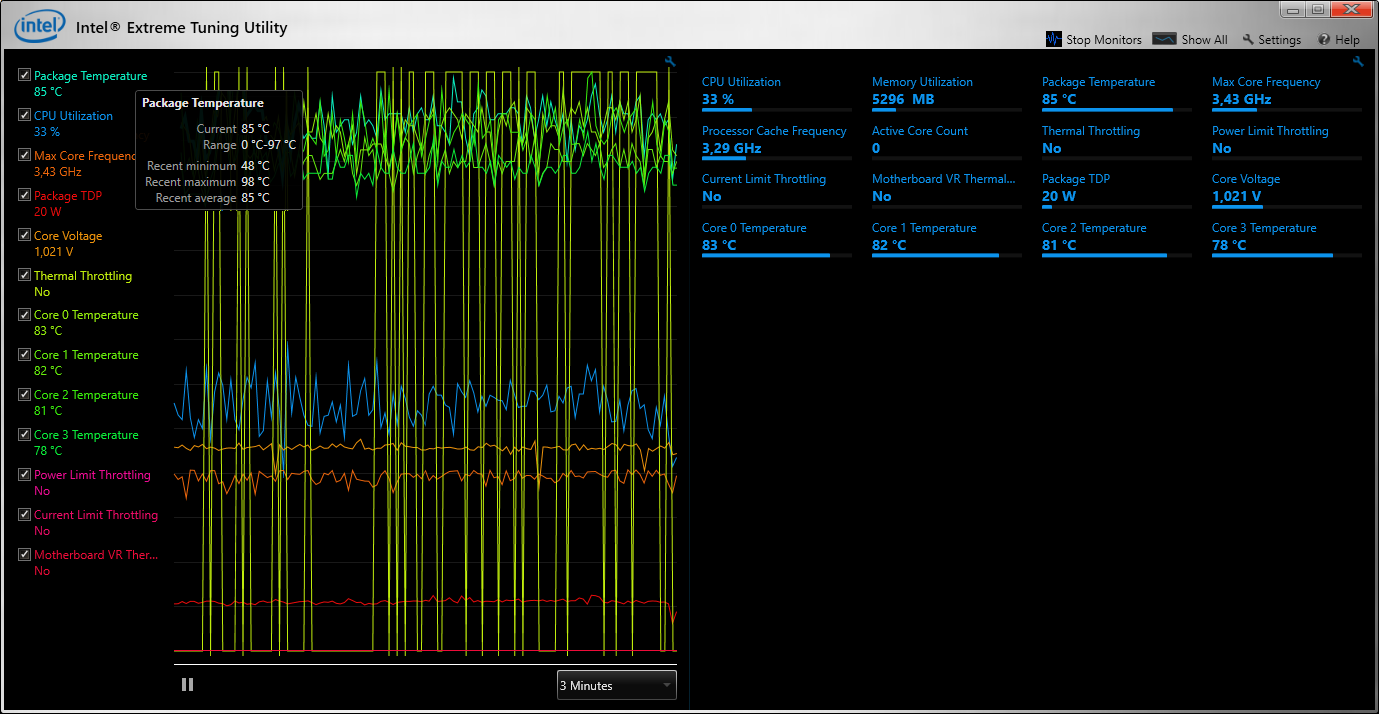Toggle Power Limit Throttling checkbox

coord(25,474)
